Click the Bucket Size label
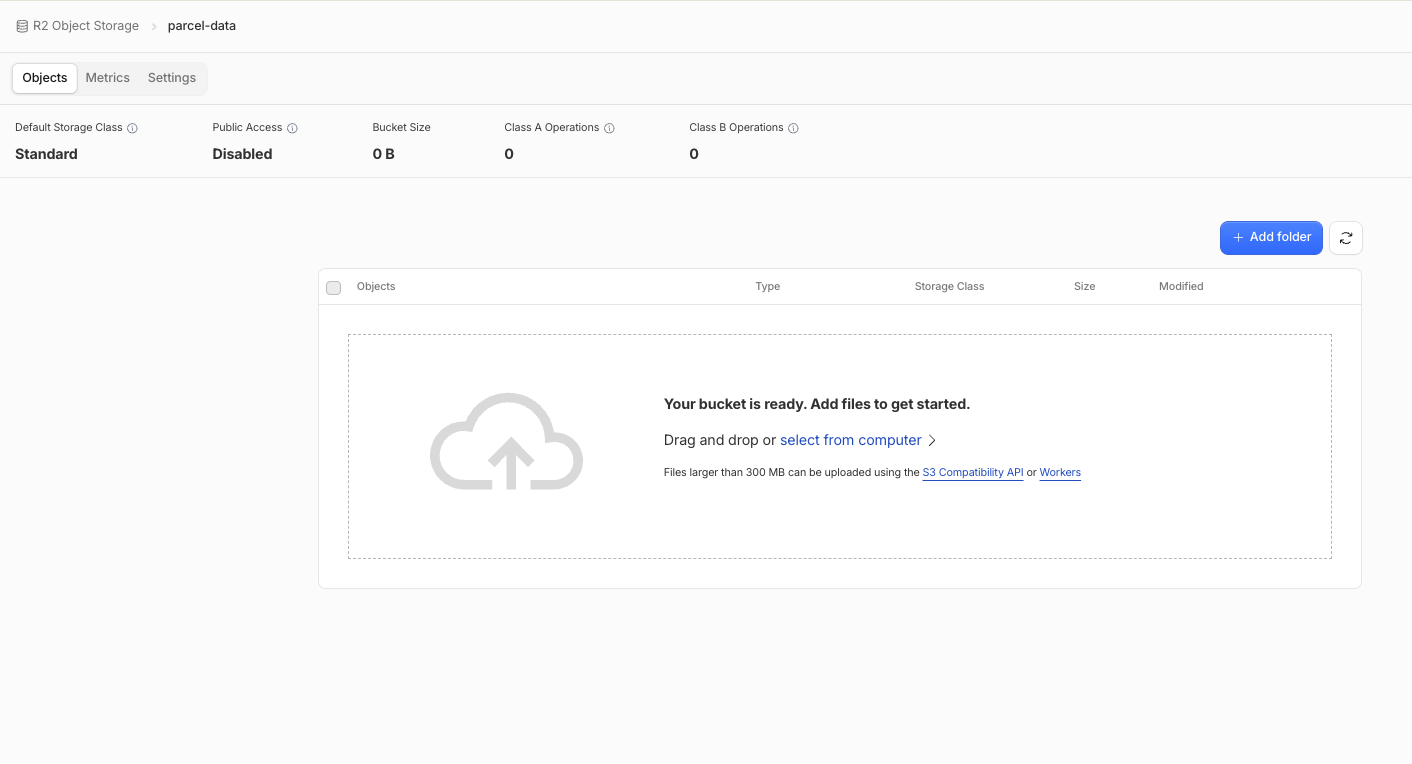This screenshot has height=764, width=1412. (x=402, y=128)
